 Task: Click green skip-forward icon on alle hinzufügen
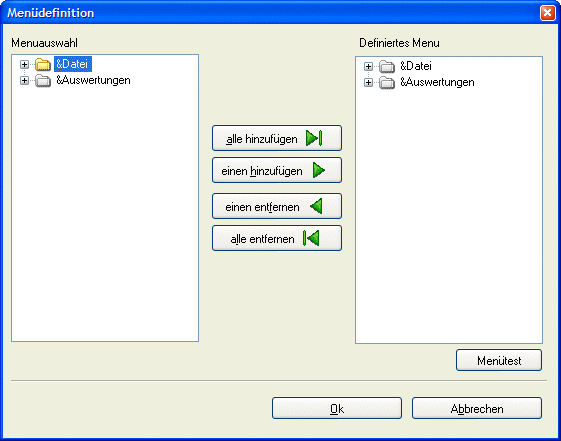[314, 138]
